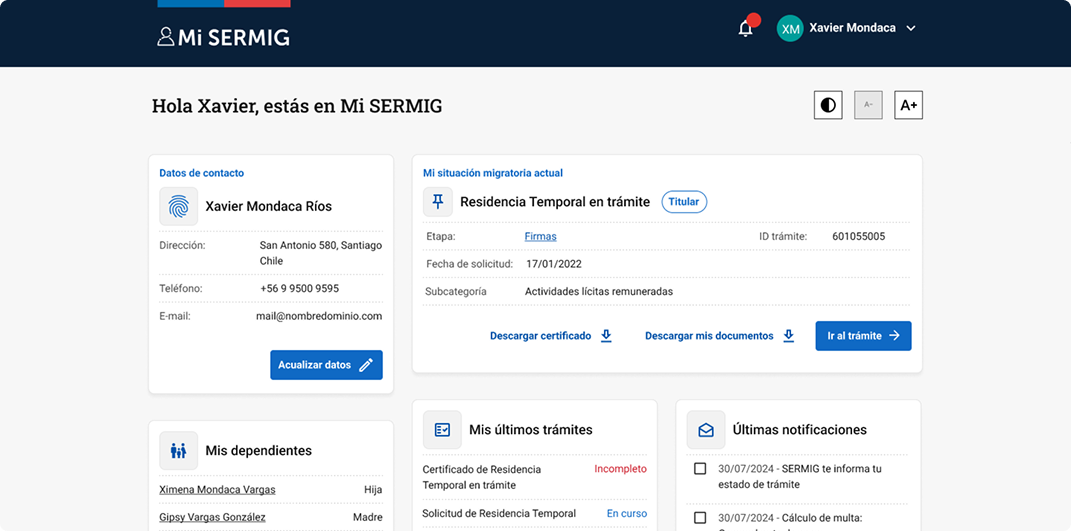Viewport: 1071px width, 531px height.
Task: Click Descargar certificado link
Action: (540, 336)
